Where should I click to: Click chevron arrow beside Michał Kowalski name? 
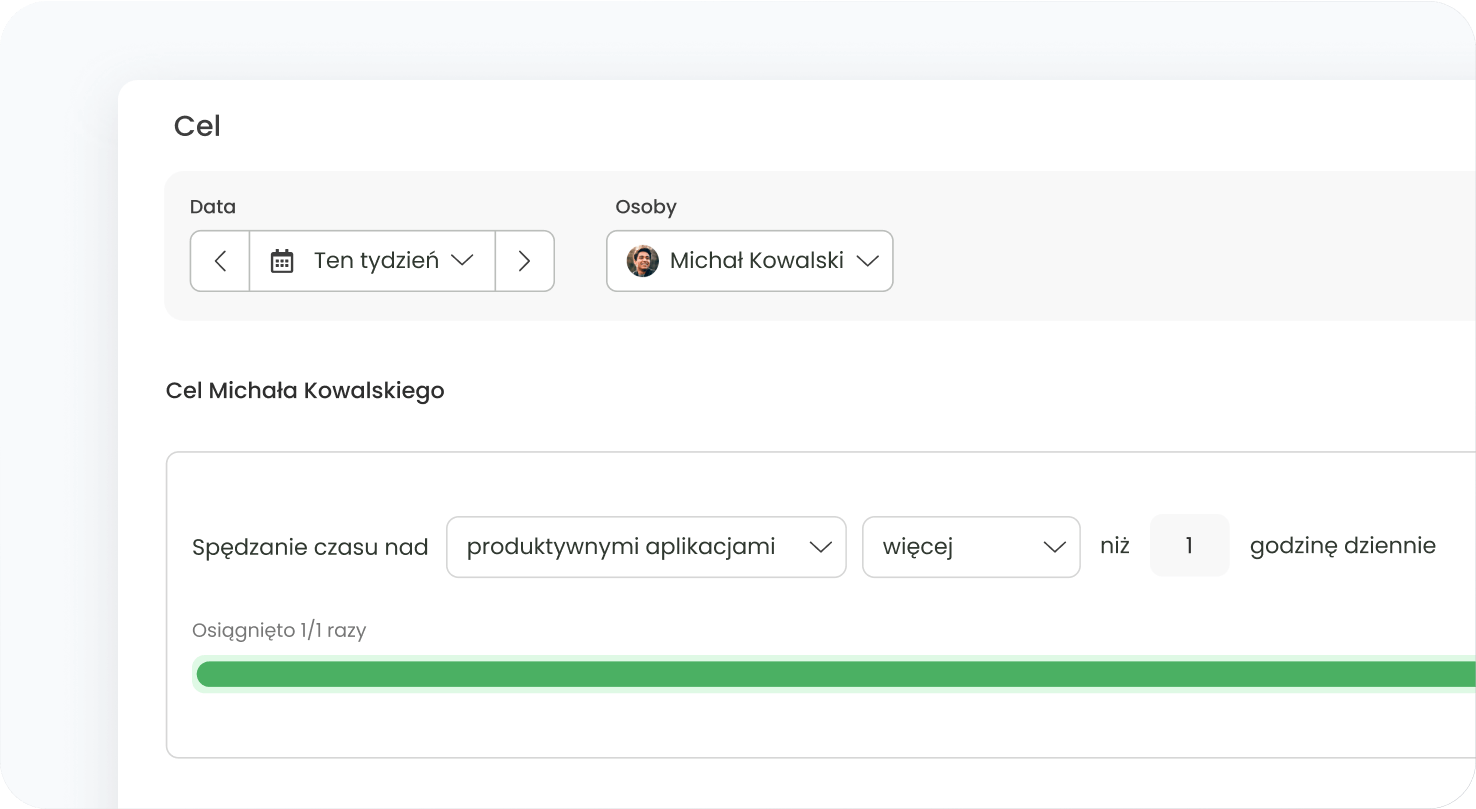coord(867,261)
